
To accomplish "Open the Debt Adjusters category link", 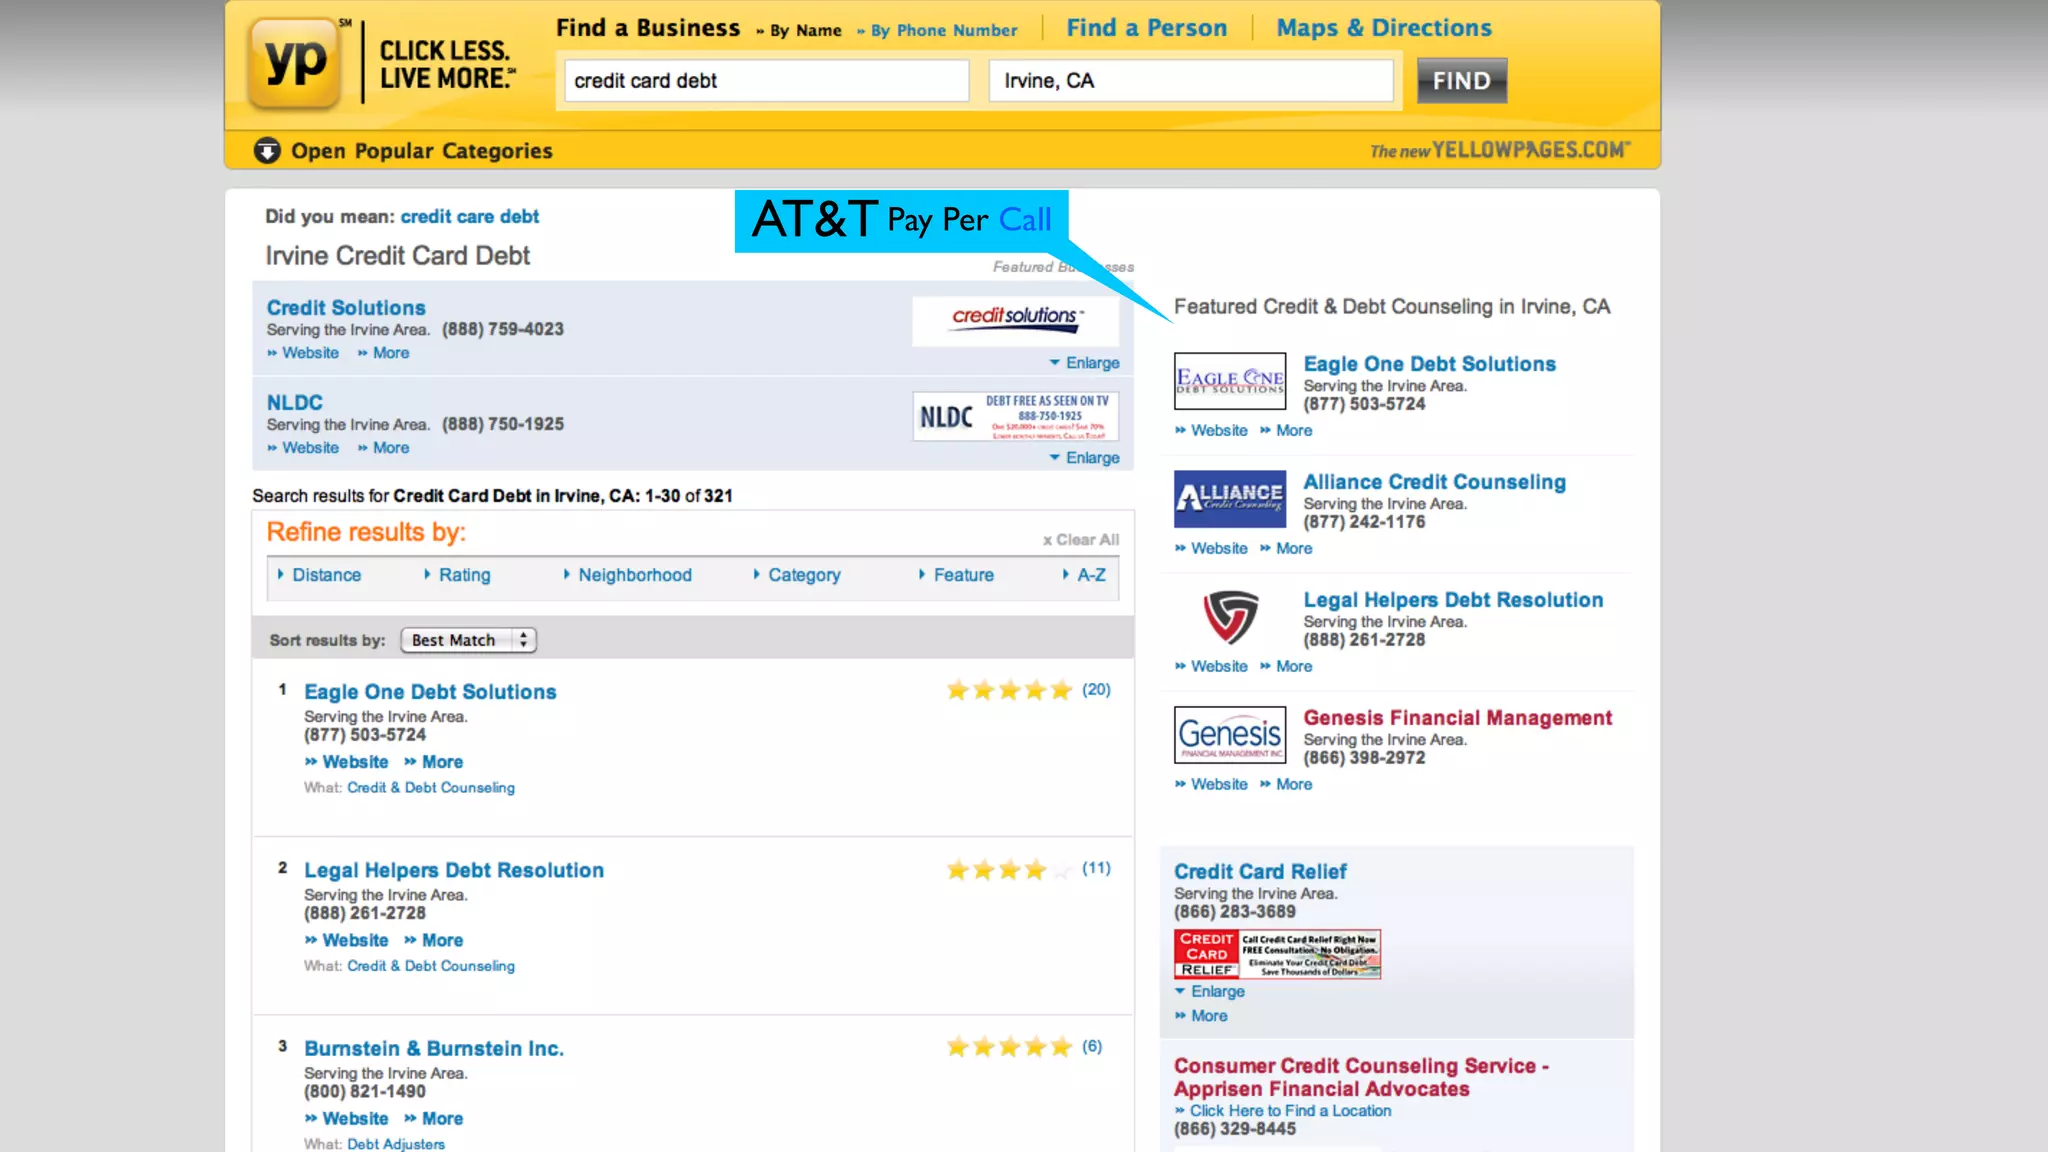I will click(x=396, y=1144).
